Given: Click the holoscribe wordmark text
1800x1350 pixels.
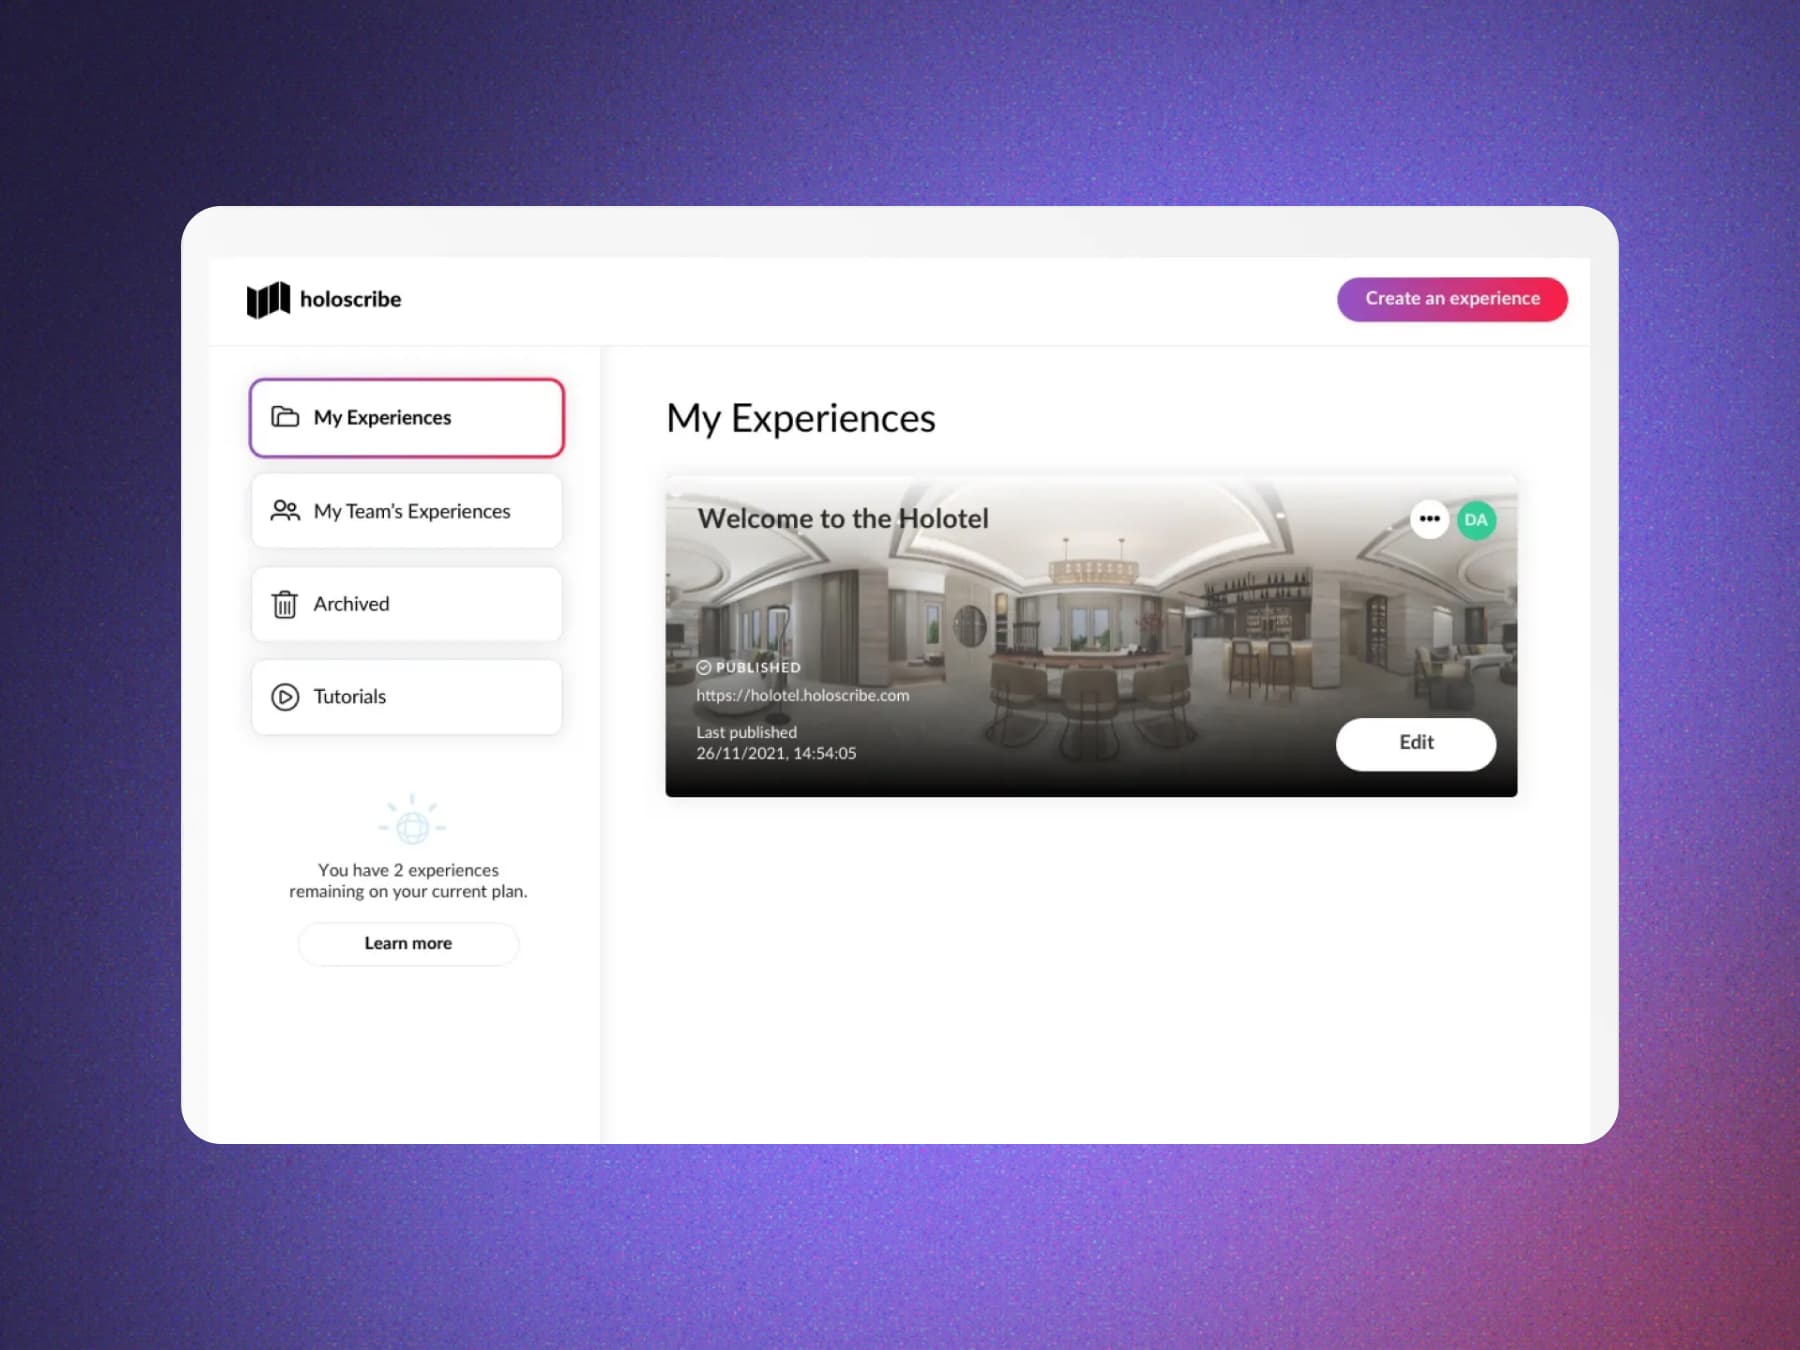Looking at the screenshot, I should [x=350, y=299].
